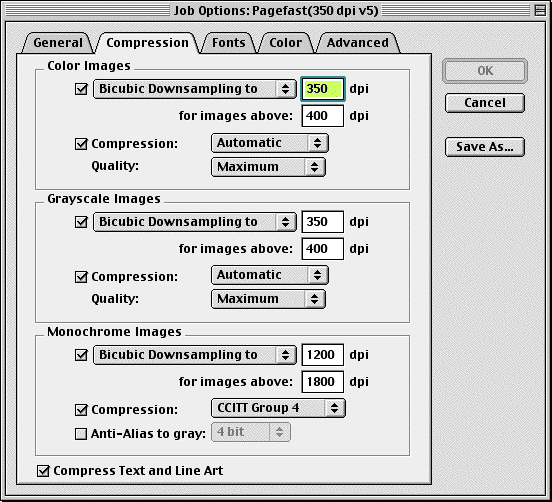Screen dimensions: 552x502
Task: Click the highlighted Color Images 350 dpi field
Action: pos(322,89)
